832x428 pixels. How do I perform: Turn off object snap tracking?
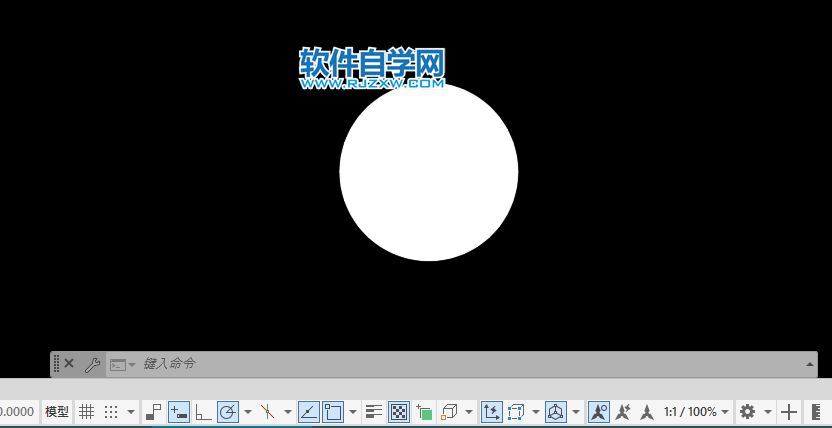coord(308,412)
